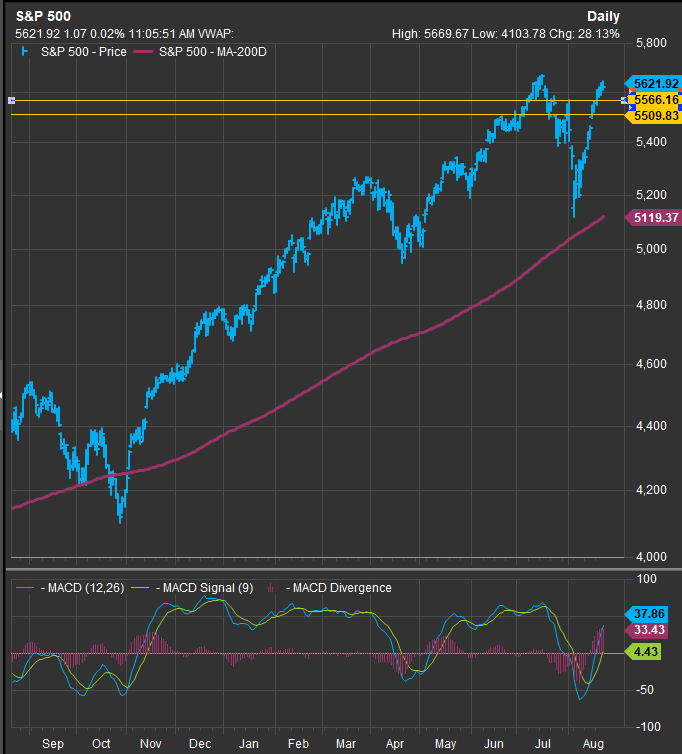The width and height of the screenshot is (682, 754).
Task: Click the S&P 500 Price legend bar icon
Action: pyautogui.click(x=25, y=51)
